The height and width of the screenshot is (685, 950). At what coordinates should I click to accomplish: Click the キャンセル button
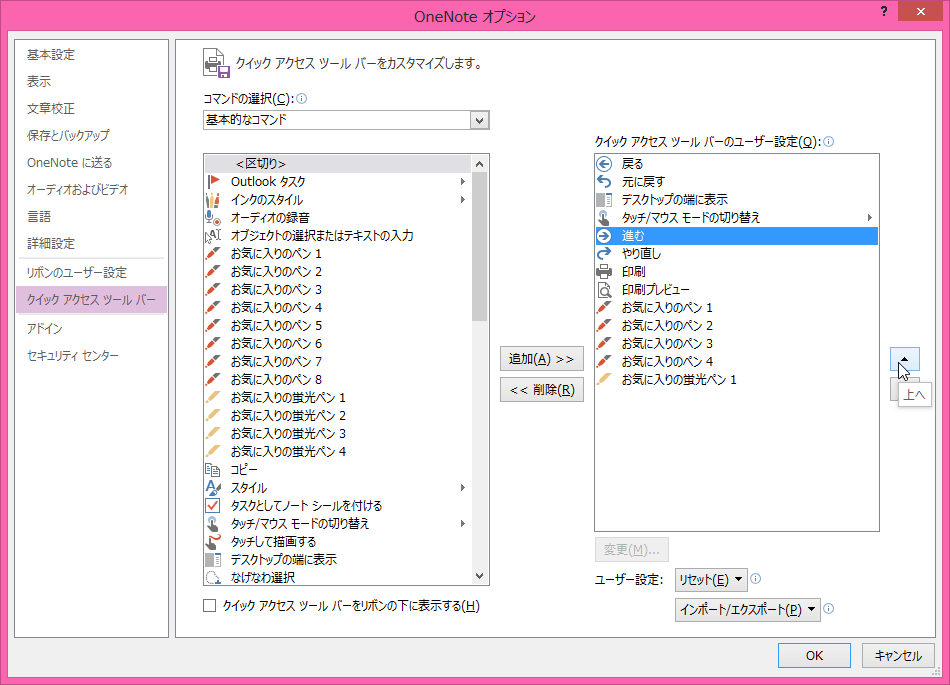(x=899, y=655)
